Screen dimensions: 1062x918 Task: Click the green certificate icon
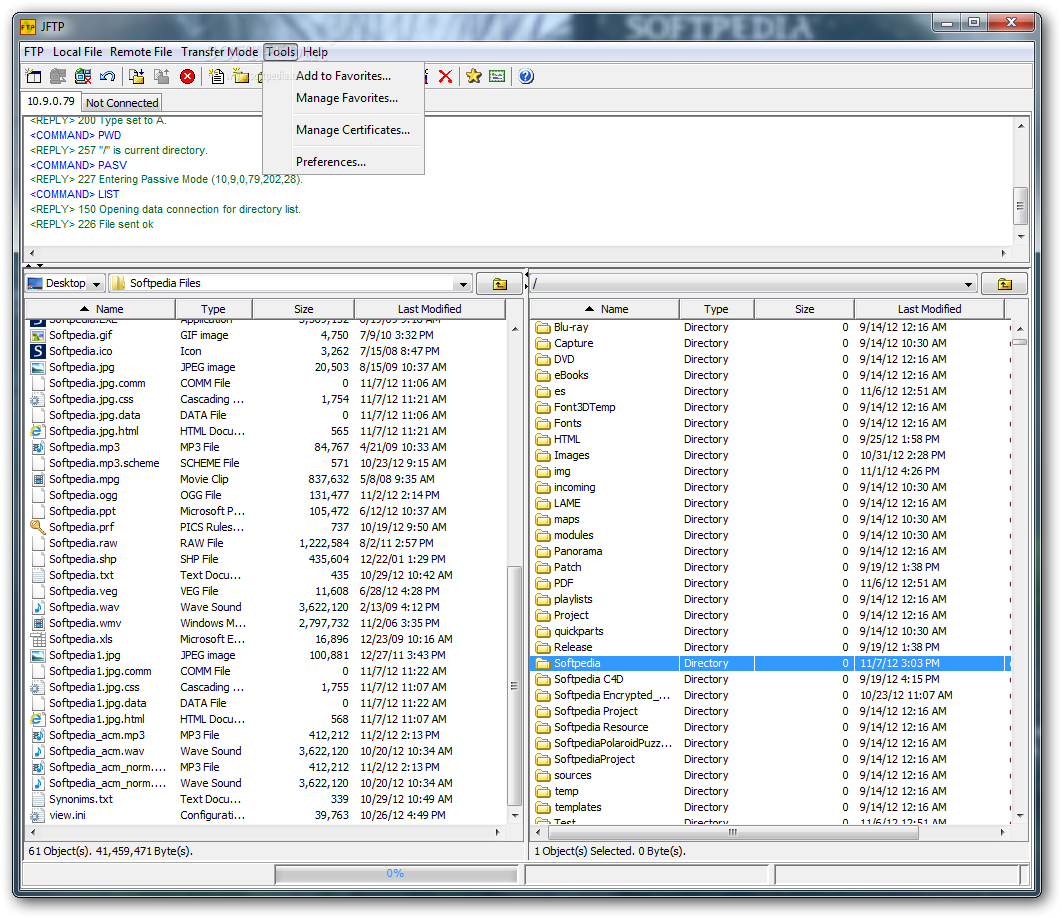(497, 76)
